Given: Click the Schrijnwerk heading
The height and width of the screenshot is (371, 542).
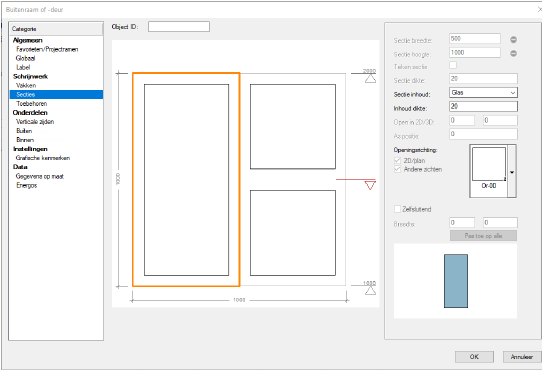Looking at the screenshot, I should pos(30,76).
